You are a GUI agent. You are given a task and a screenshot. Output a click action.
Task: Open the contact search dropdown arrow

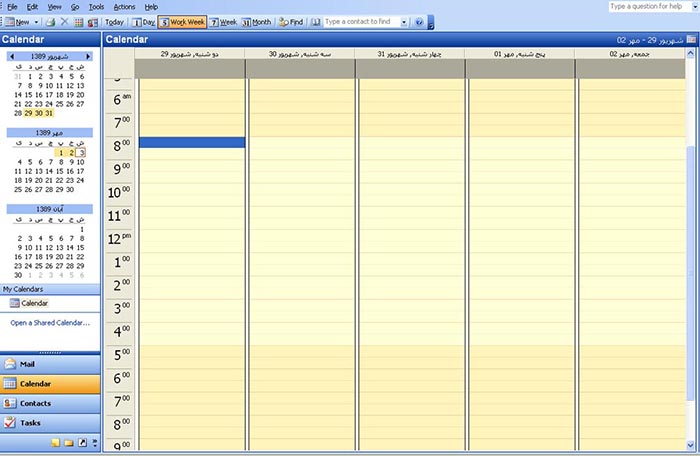(x=404, y=21)
